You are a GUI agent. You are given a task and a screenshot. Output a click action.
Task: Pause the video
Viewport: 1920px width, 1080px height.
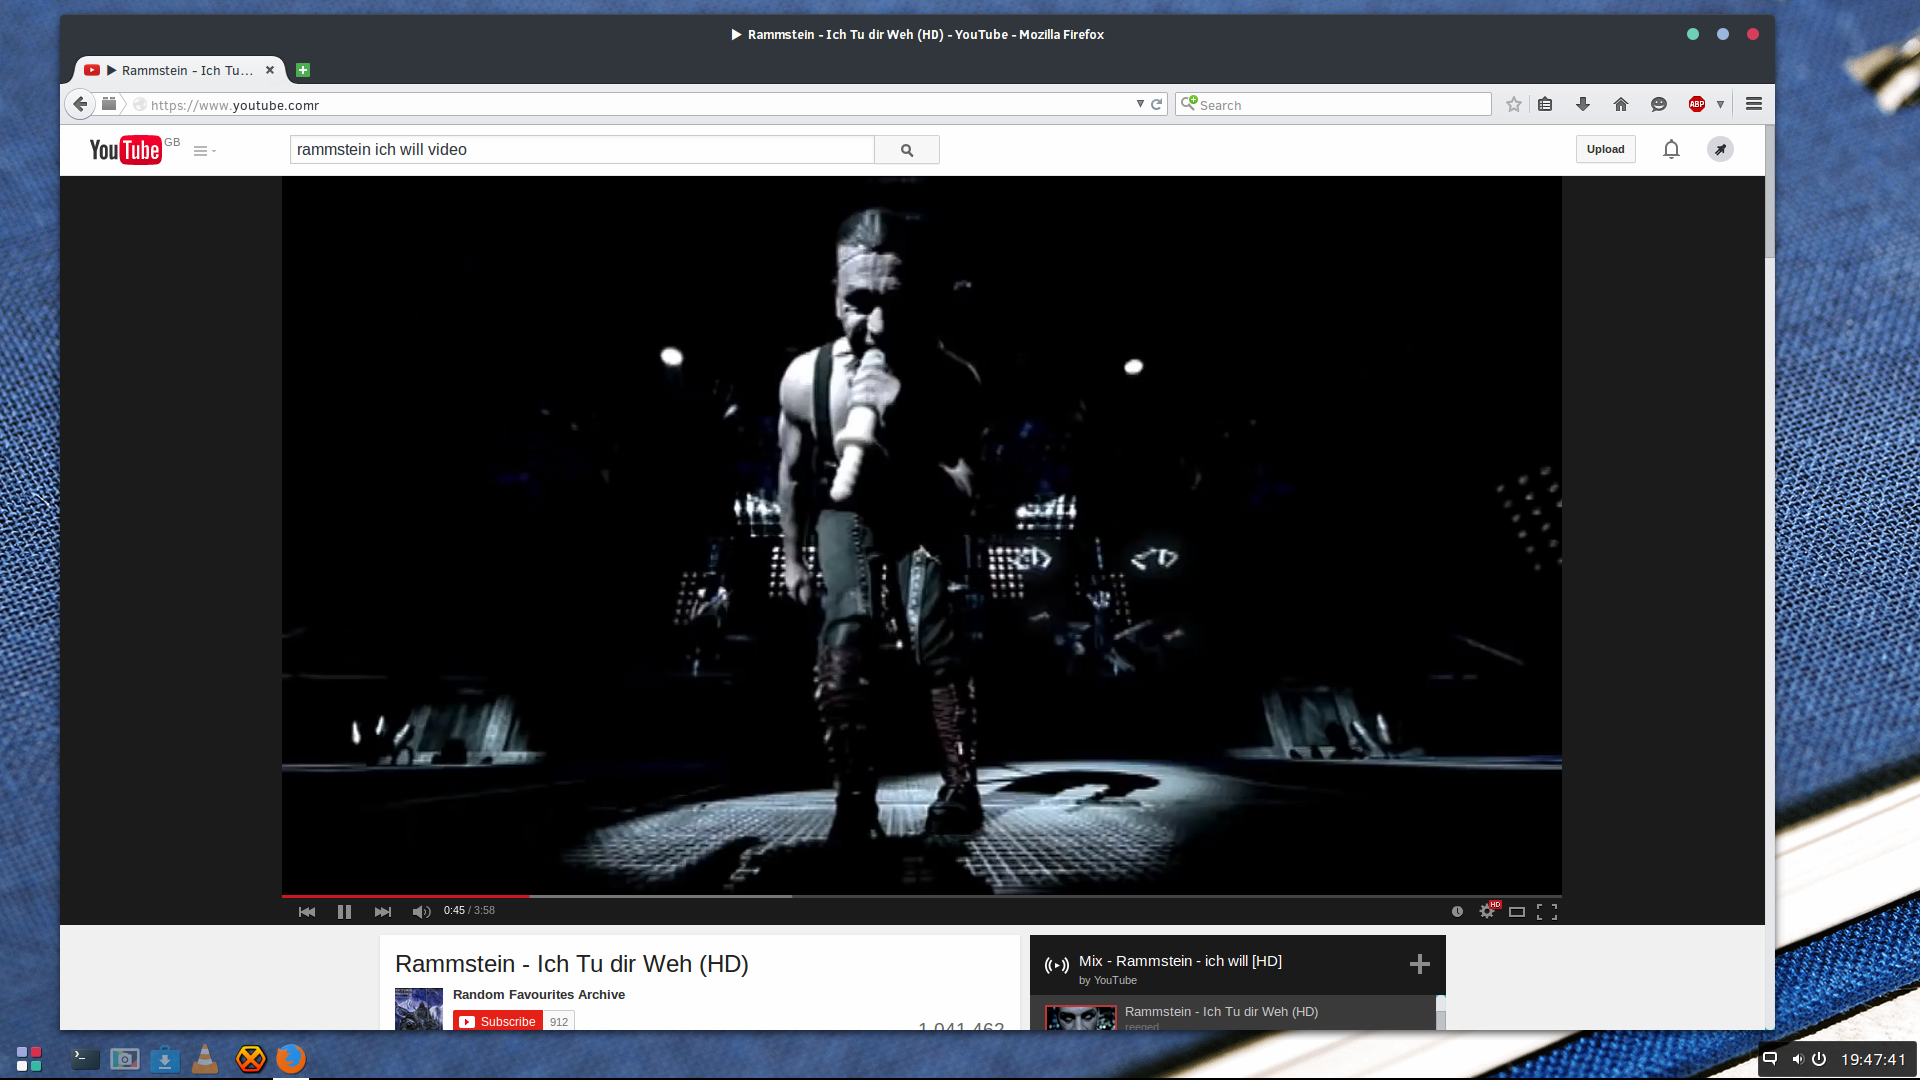point(344,911)
